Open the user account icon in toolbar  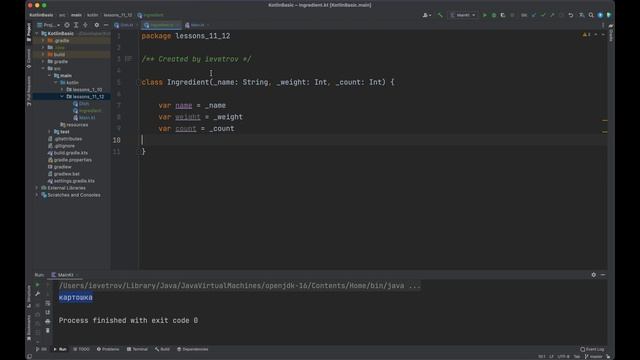(x=426, y=15)
